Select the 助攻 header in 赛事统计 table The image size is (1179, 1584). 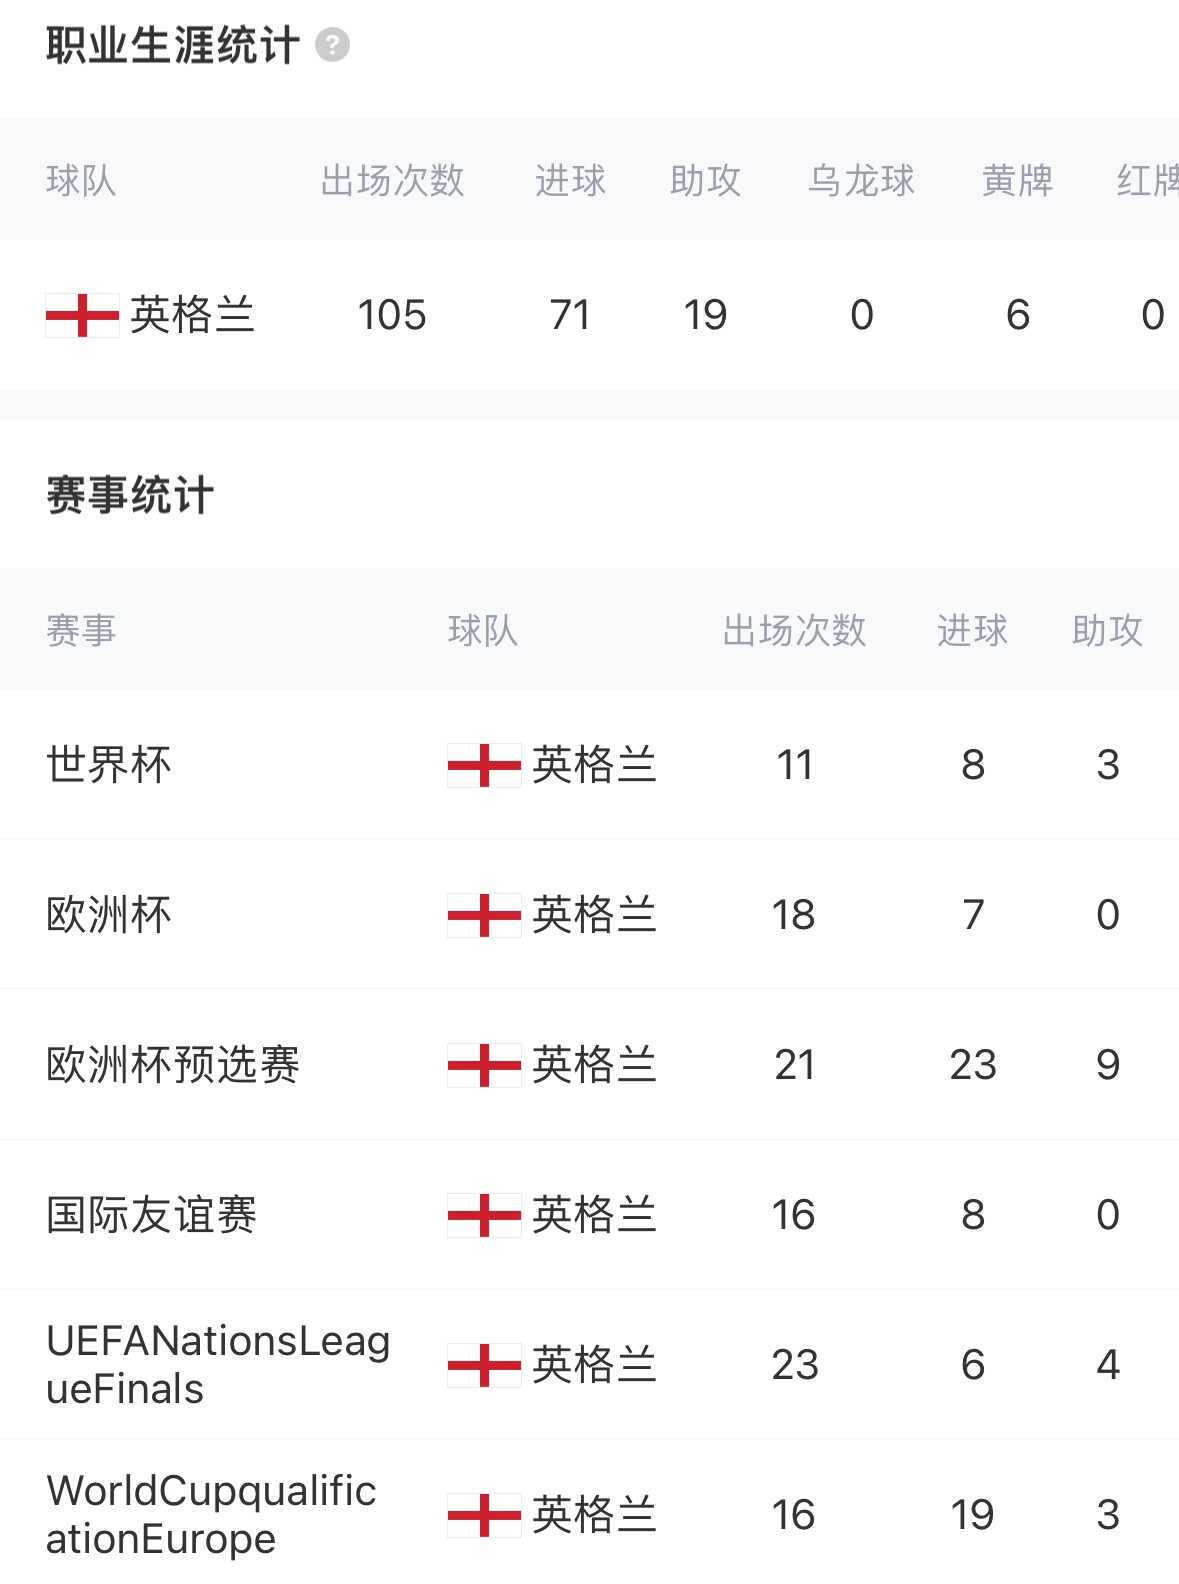pyautogui.click(x=1107, y=631)
